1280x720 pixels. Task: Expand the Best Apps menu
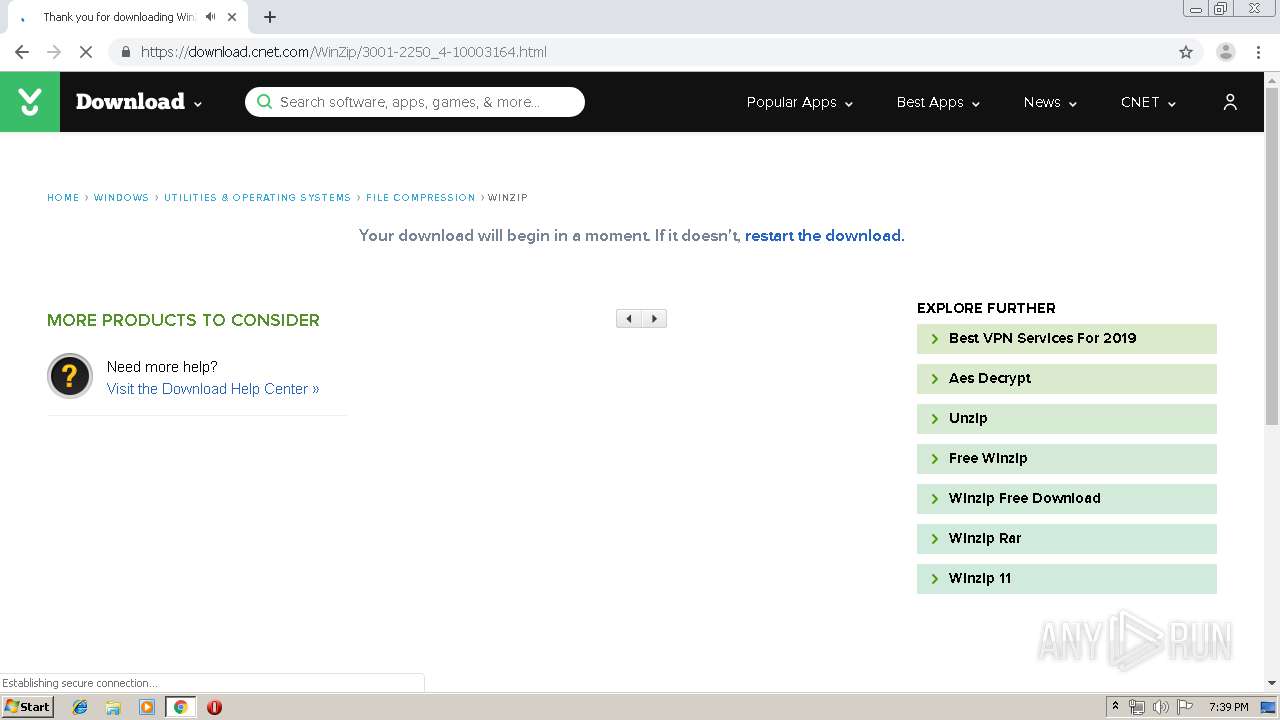pos(938,102)
